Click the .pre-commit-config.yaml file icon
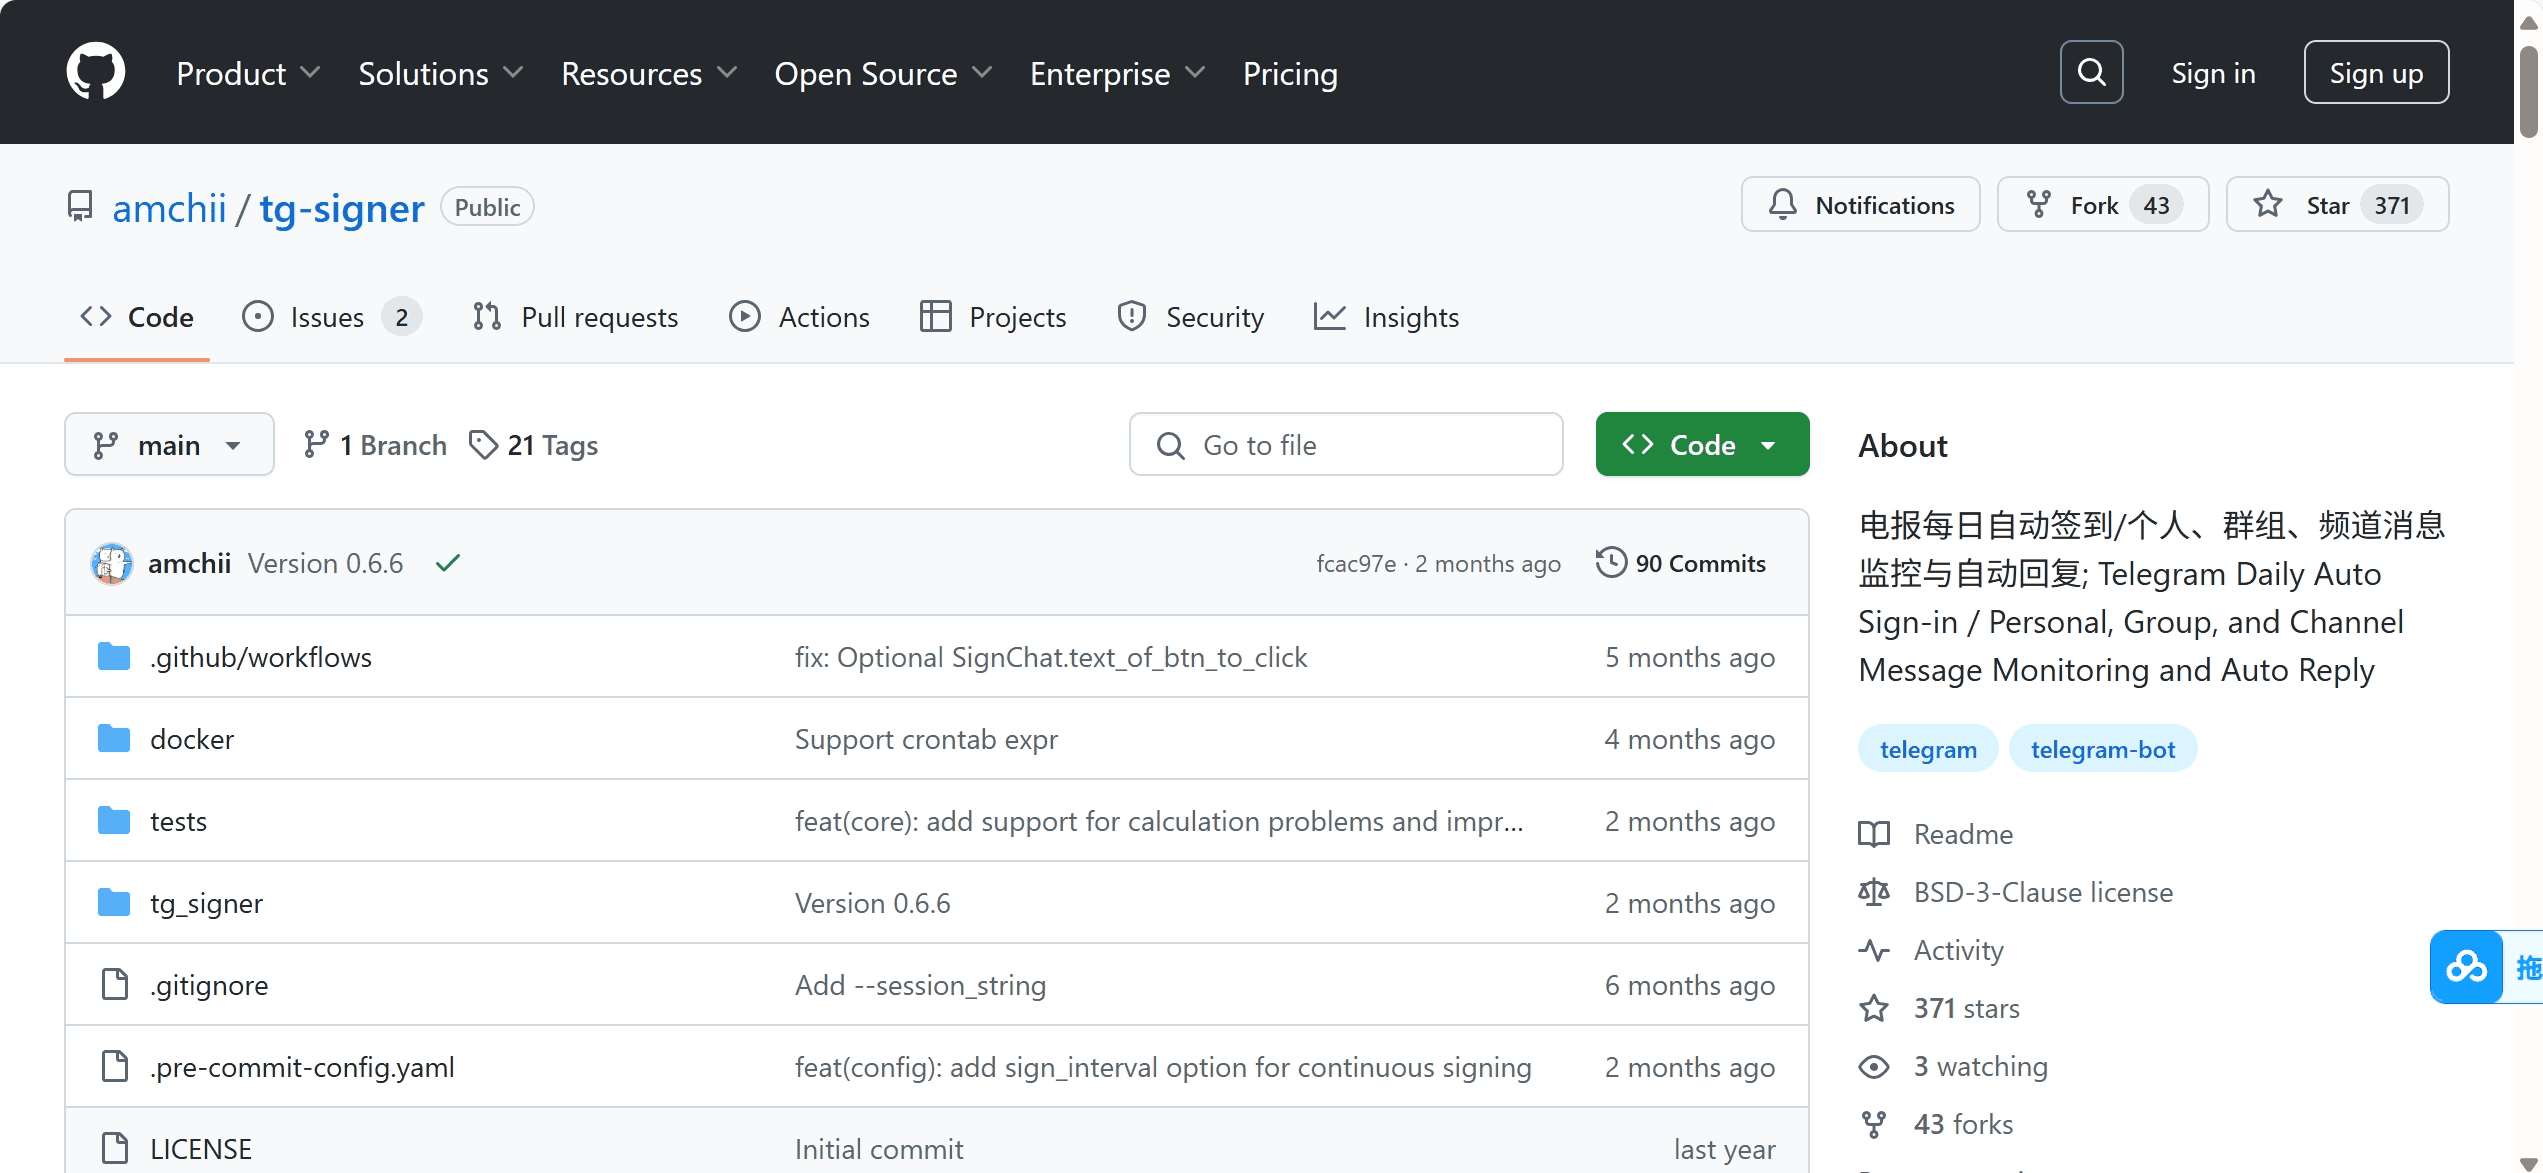 tap(115, 1067)
